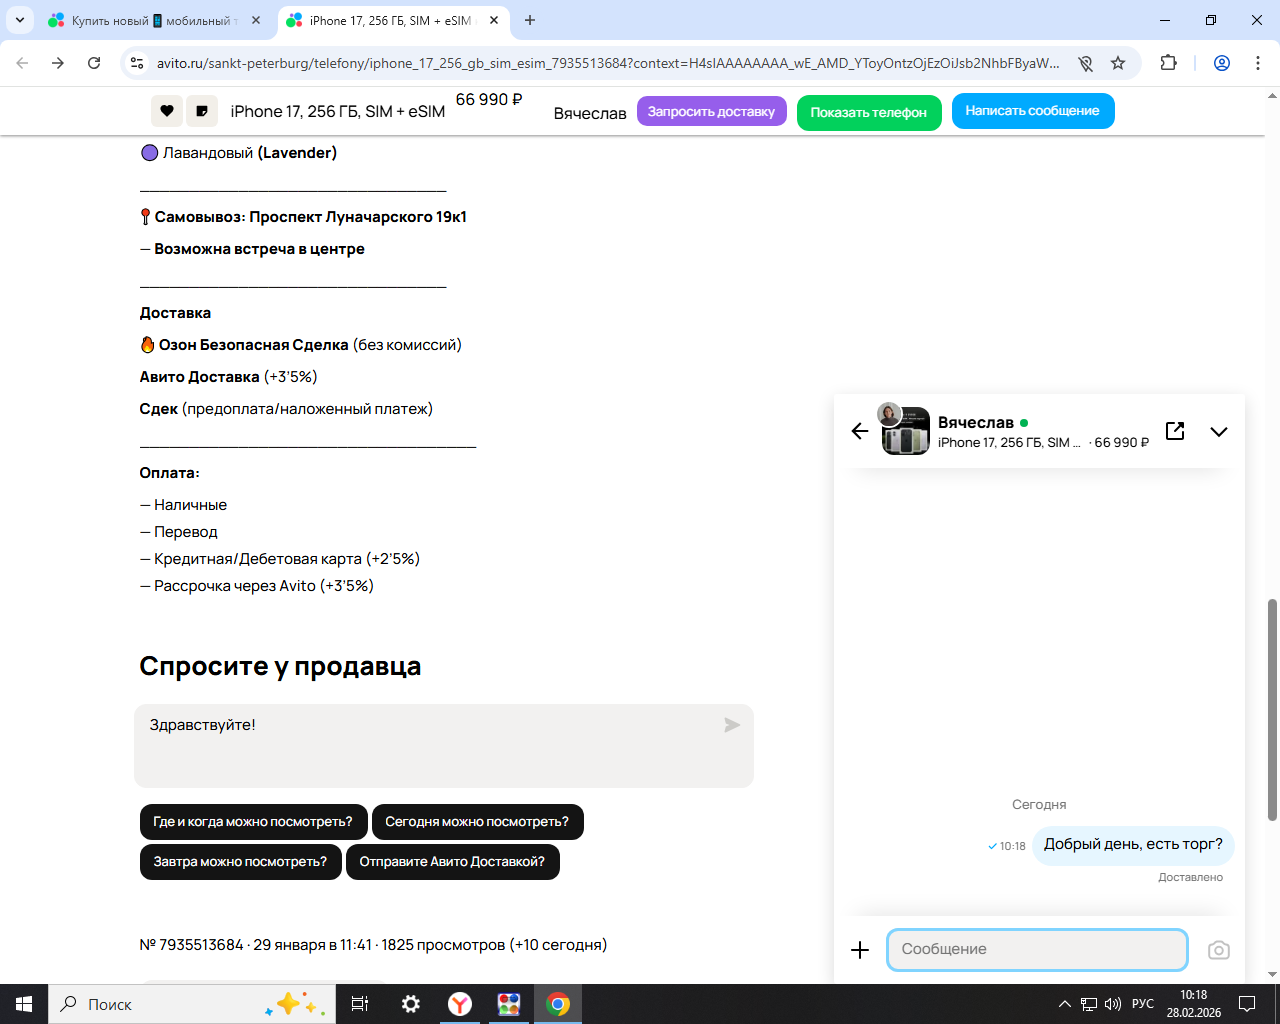
Task: Click the 'Самовывоз: Проспект Луначарского 19к1' line
Action: (x=303, y=217)
